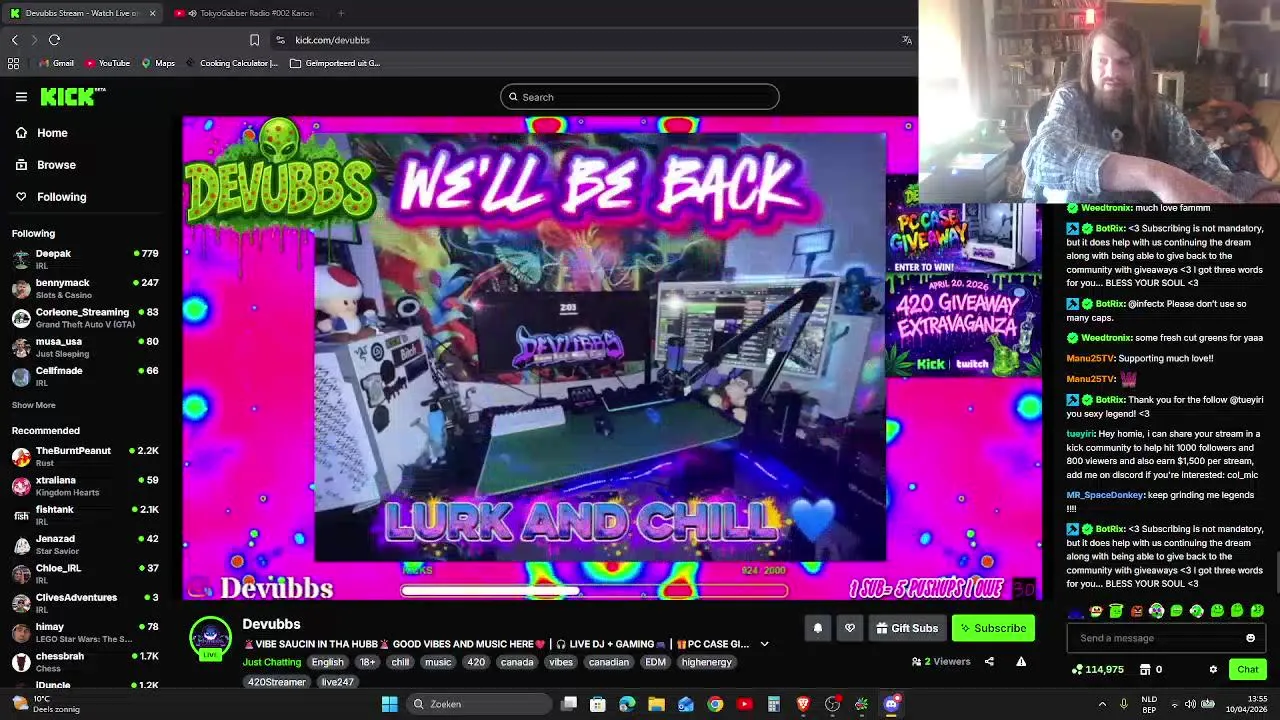The height and width of the screenshot is (720, 1280).
Task: Go to Home in sidebar
Action: tap(42, 133)
